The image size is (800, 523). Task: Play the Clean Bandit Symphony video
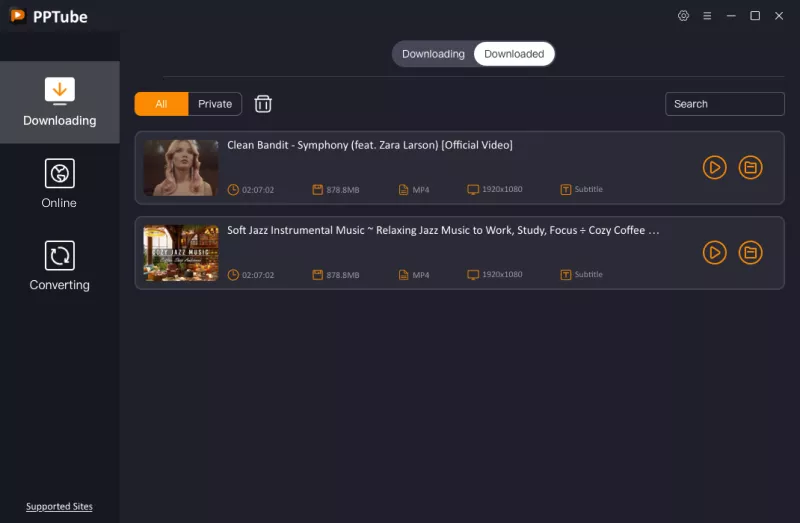coord(714,168)
